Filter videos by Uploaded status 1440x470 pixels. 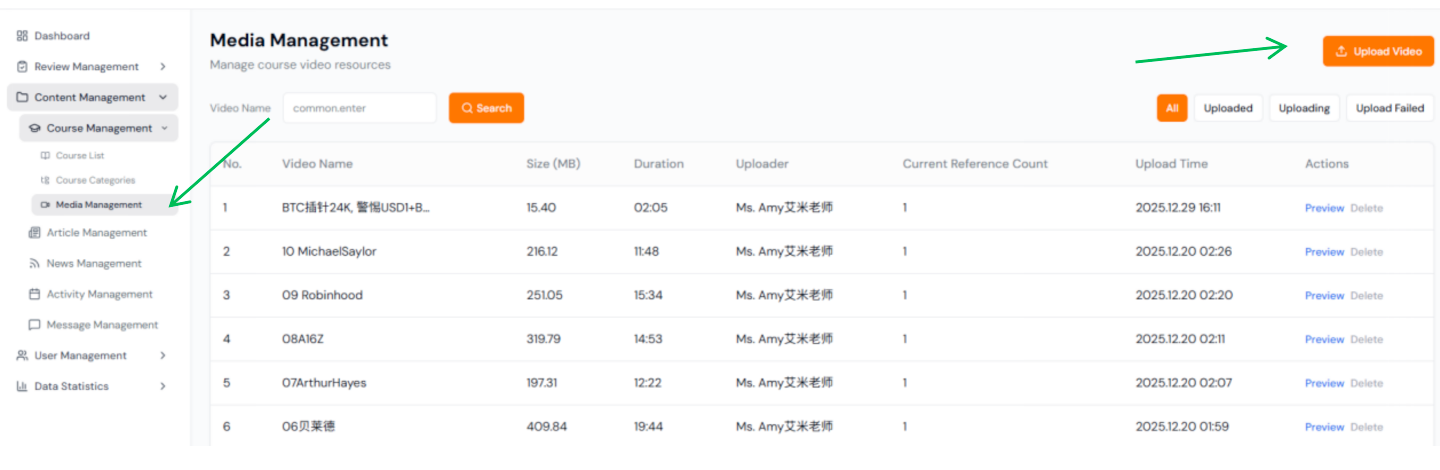[x=1228, y=108]
